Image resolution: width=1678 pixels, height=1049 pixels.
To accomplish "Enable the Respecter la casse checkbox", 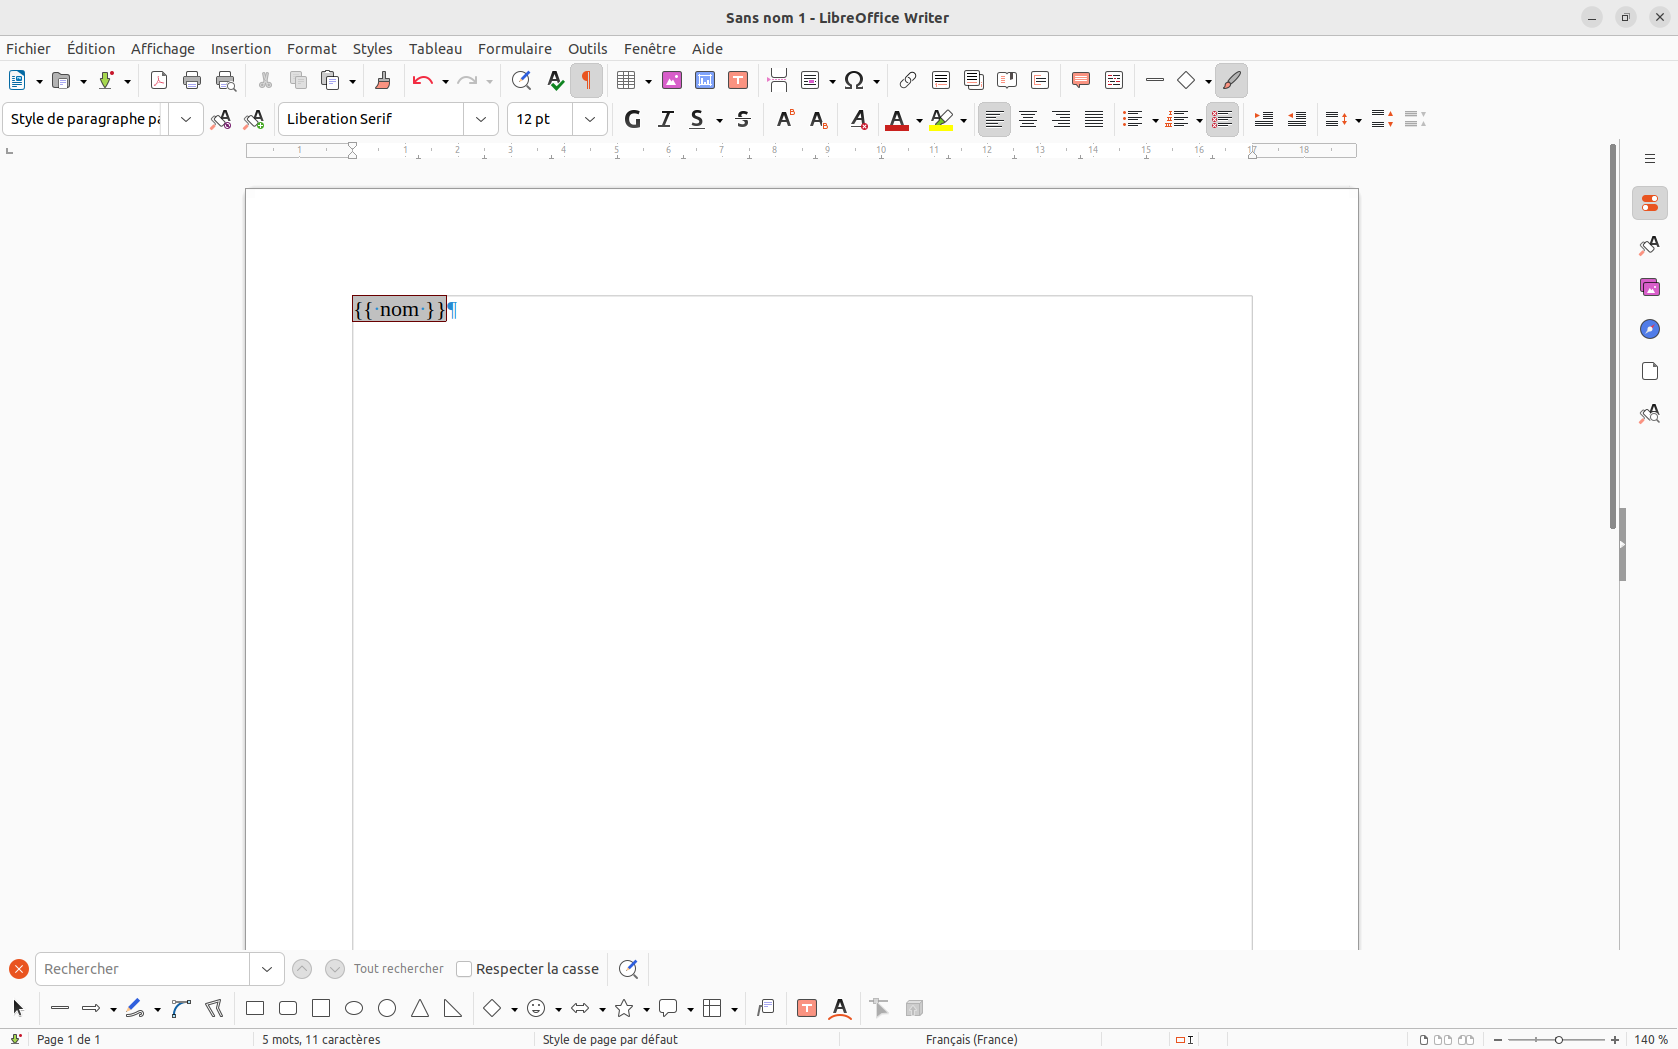I will (x=464, y=969).
